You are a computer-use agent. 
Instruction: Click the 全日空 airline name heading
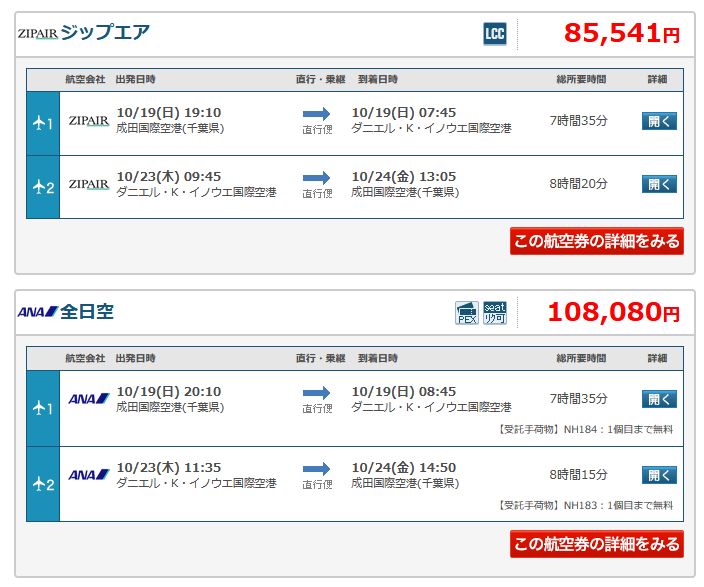(x=87, y=312)
